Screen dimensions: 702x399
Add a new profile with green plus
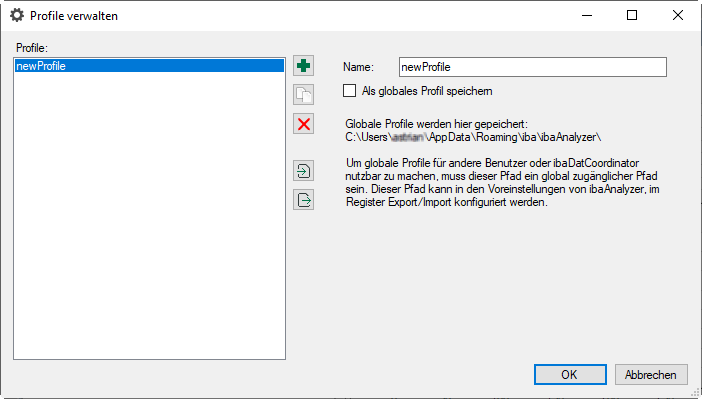pos(304,66)
